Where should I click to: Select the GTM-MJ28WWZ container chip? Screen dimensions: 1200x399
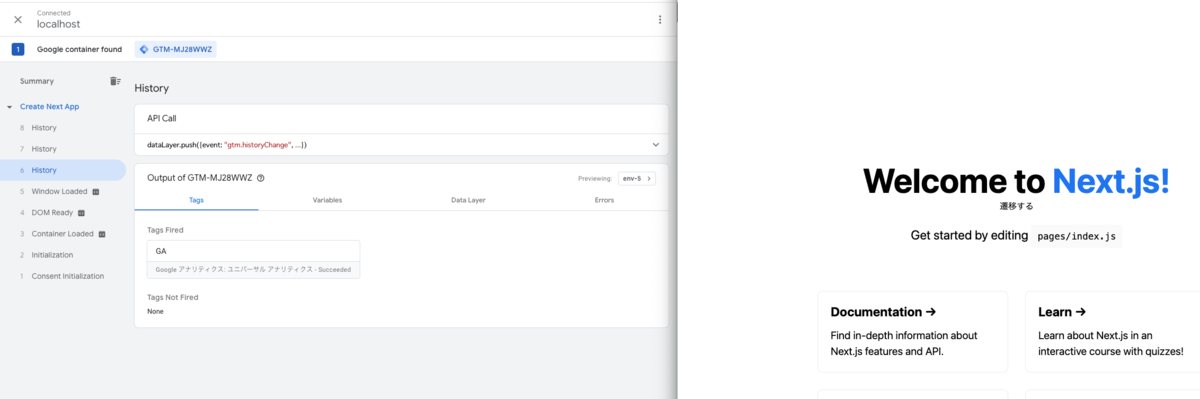175,49
